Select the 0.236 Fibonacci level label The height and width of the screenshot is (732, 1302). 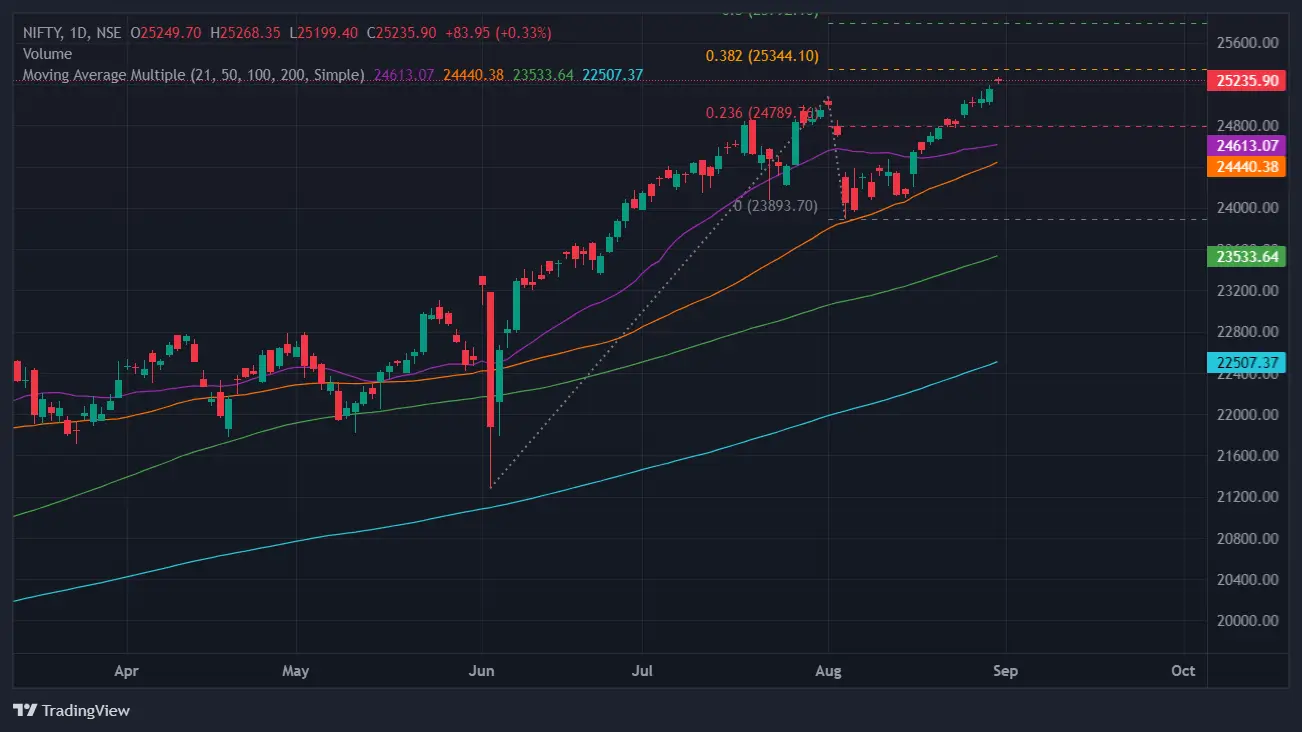pos(762,113)
